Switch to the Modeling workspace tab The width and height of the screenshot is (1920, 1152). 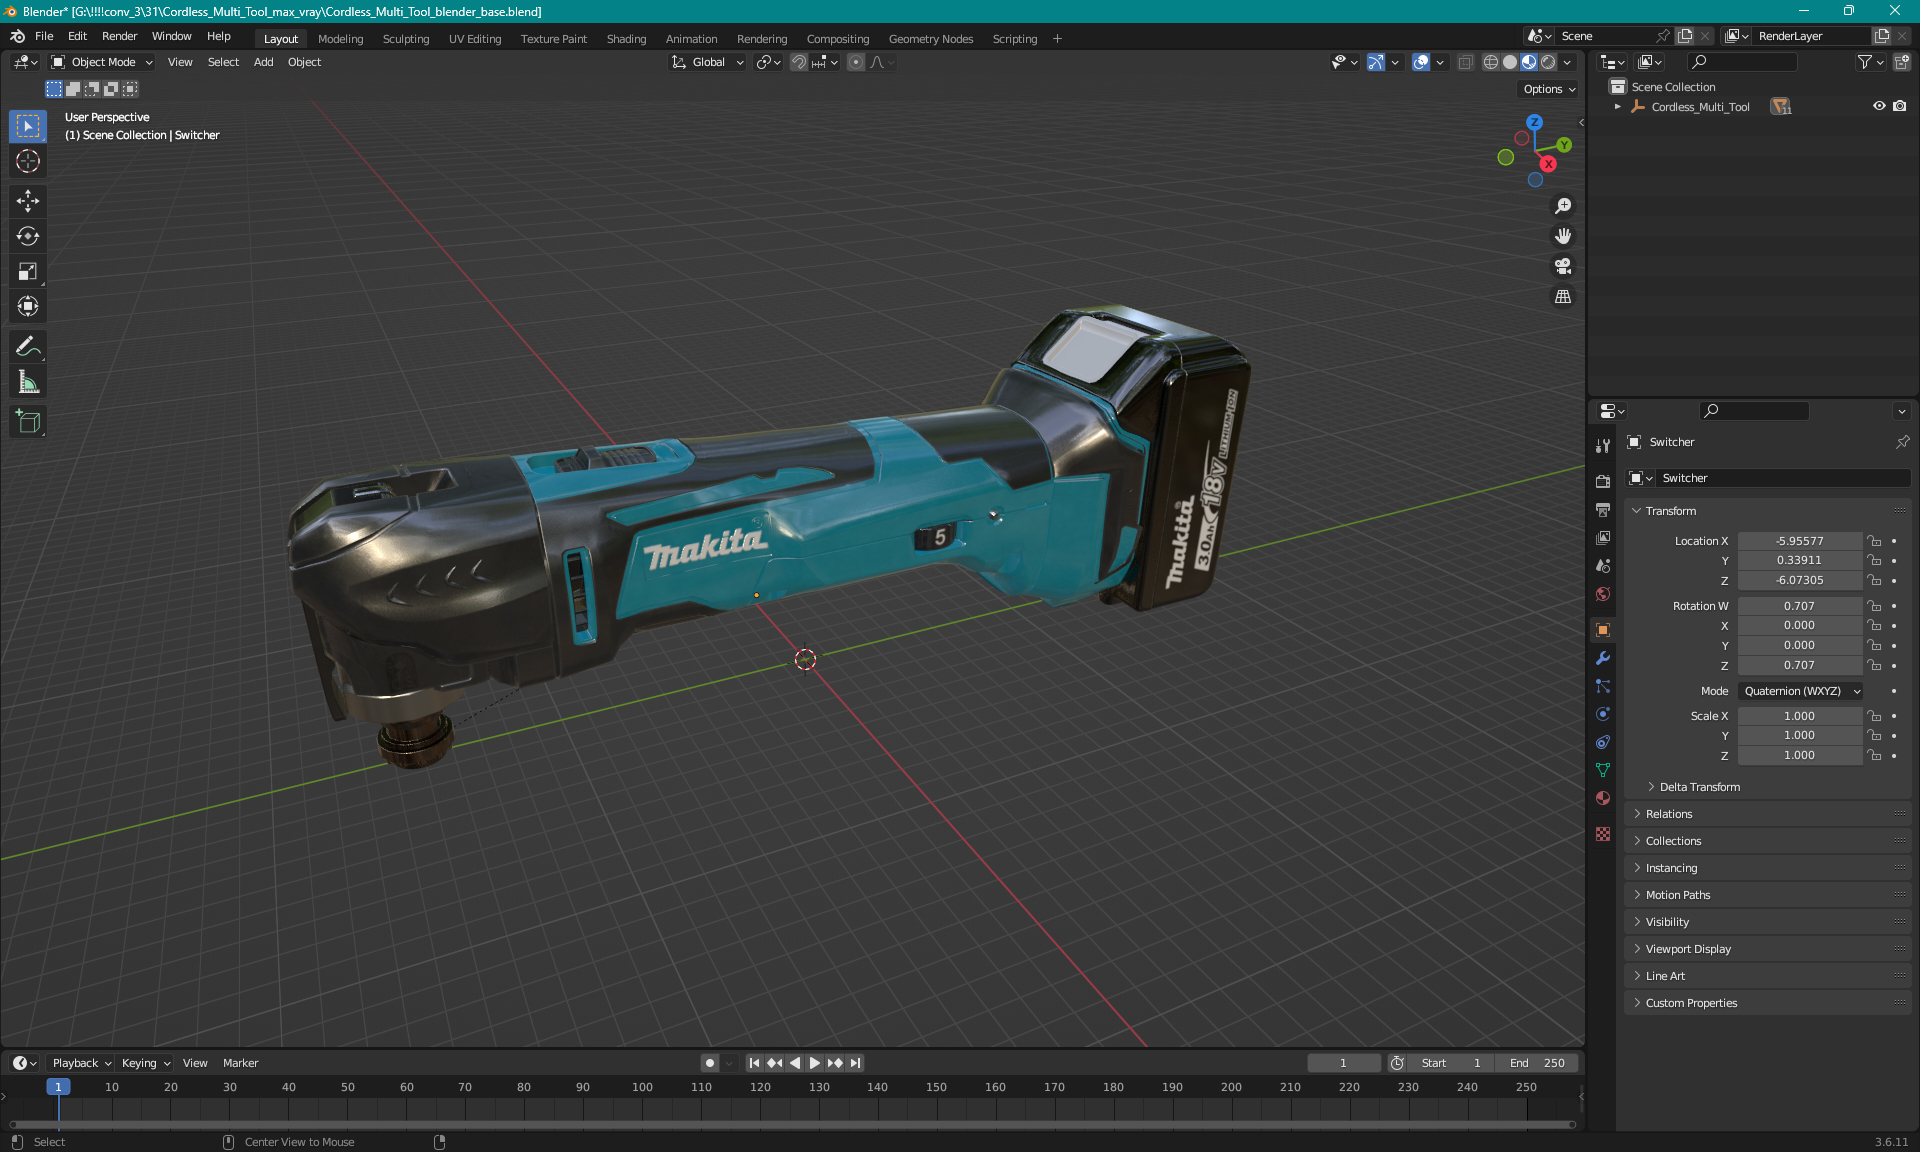click(341, 39)
